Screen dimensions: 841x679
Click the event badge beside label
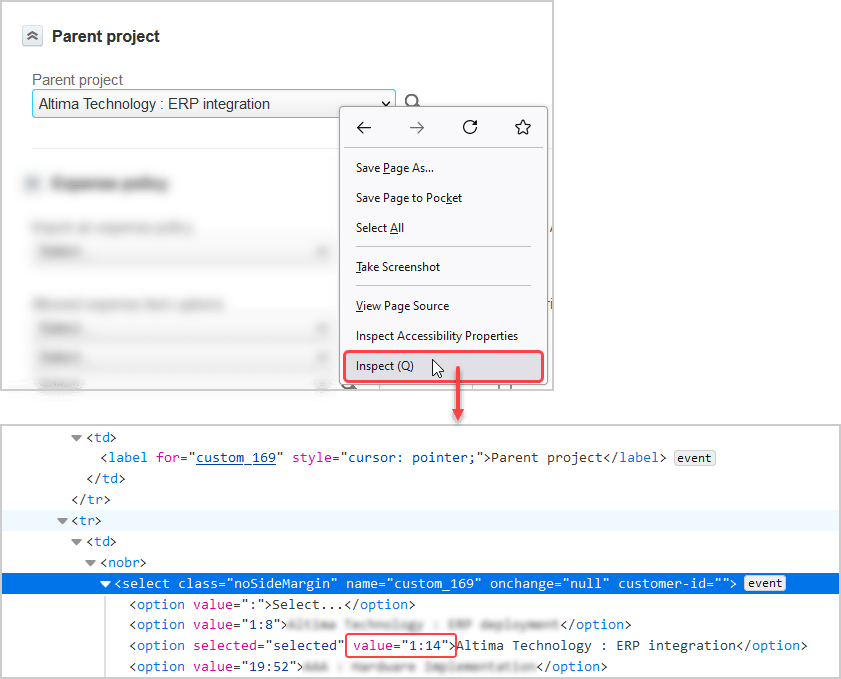(x=694, y=458)
